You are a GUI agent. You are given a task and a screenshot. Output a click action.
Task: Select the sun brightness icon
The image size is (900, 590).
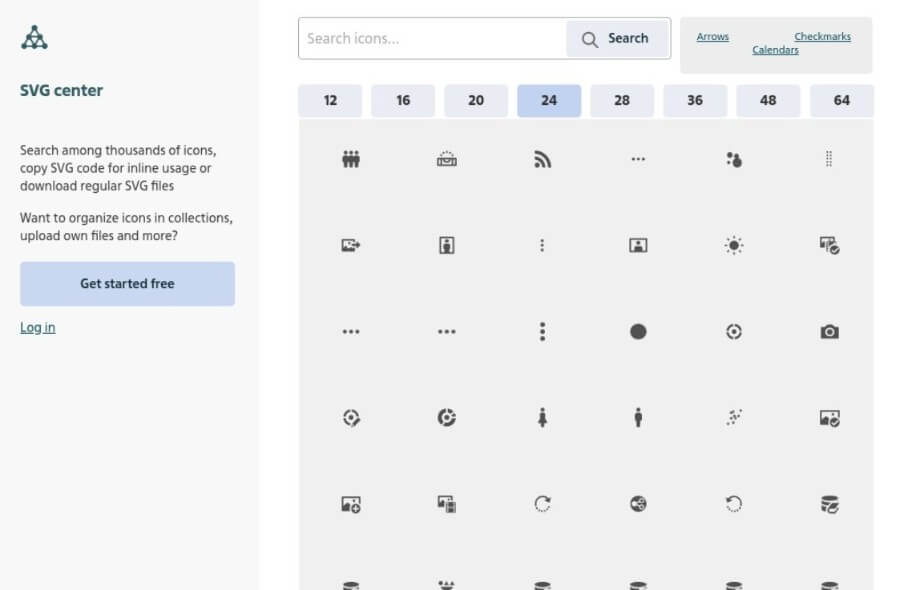(x=734, y=246)
